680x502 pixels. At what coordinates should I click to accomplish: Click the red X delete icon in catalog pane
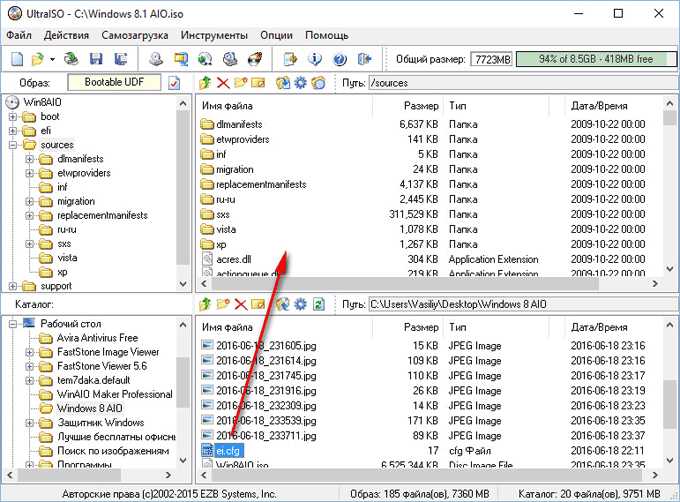241,304
